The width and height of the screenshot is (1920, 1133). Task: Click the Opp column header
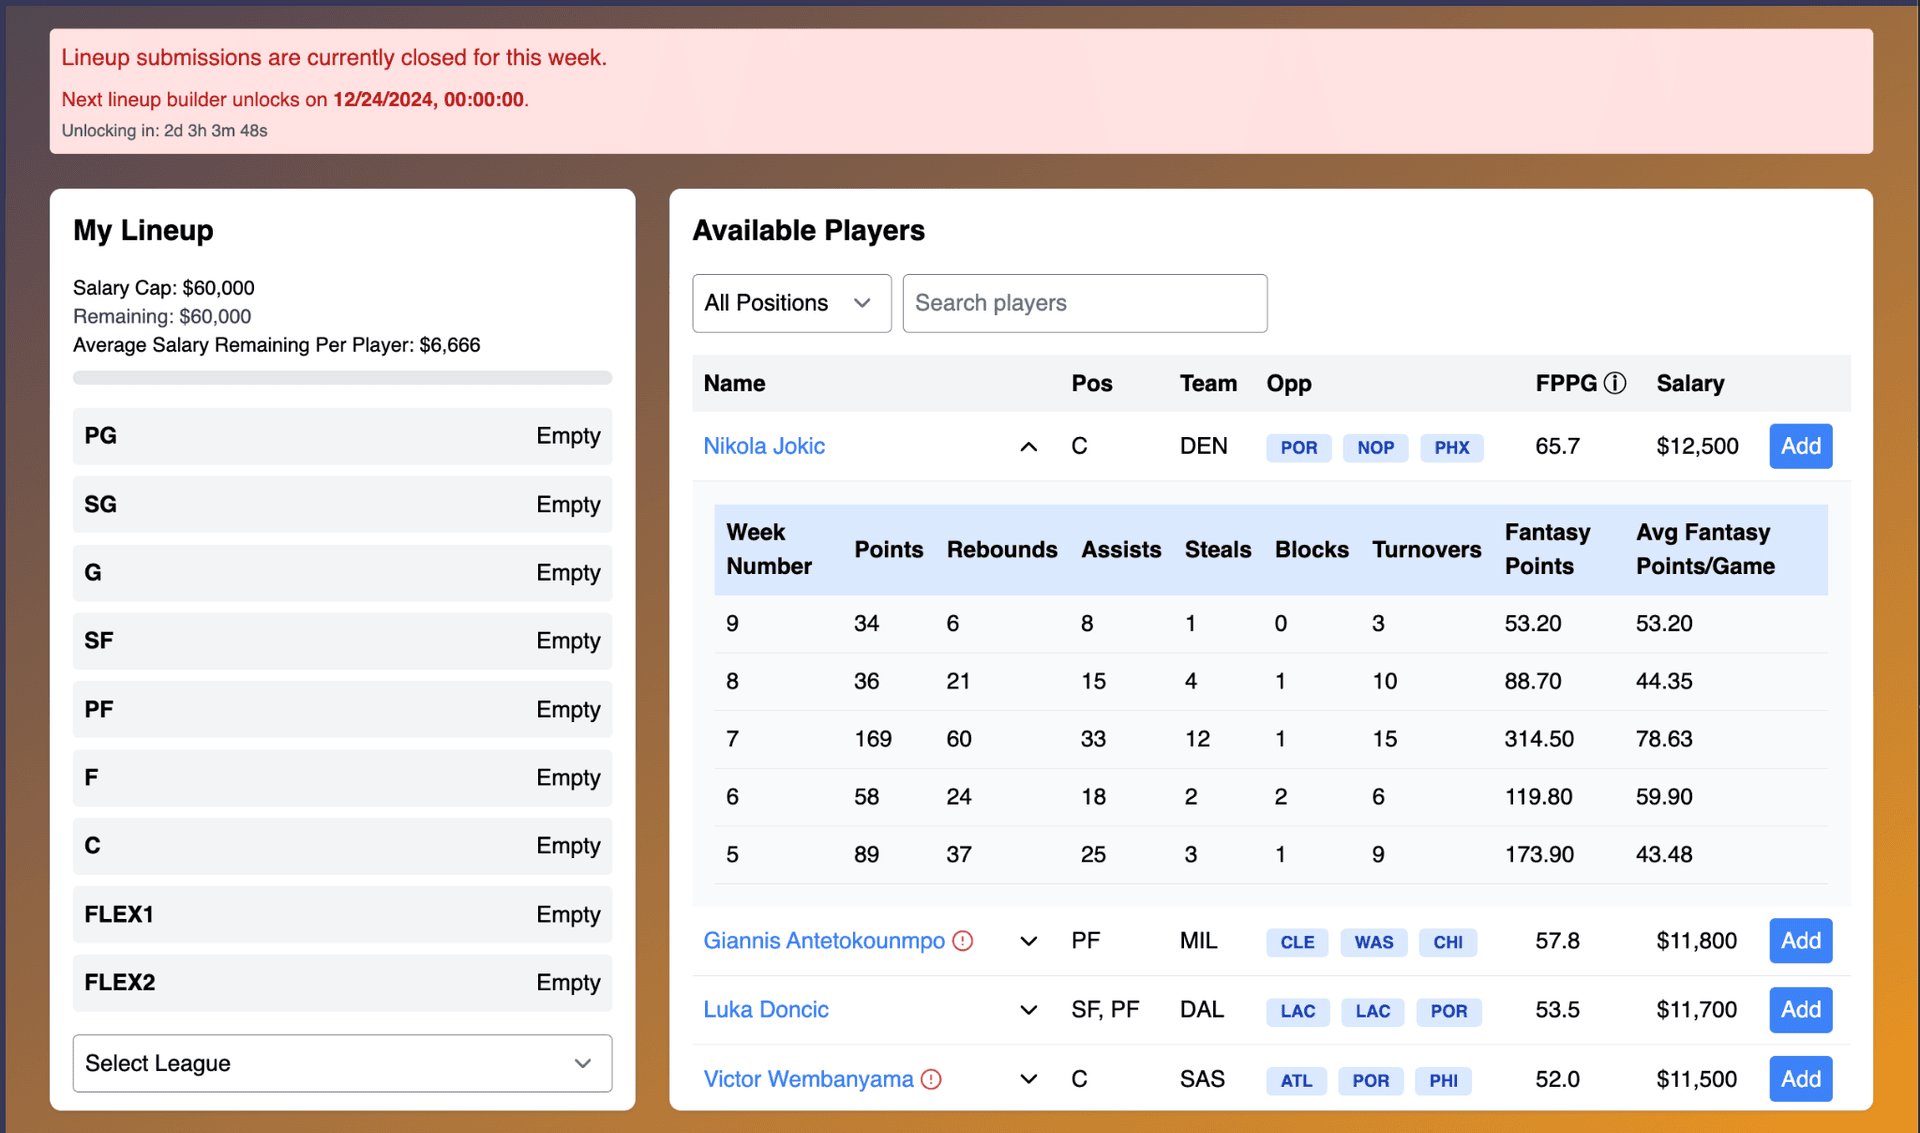click(x=1289, y=383)
